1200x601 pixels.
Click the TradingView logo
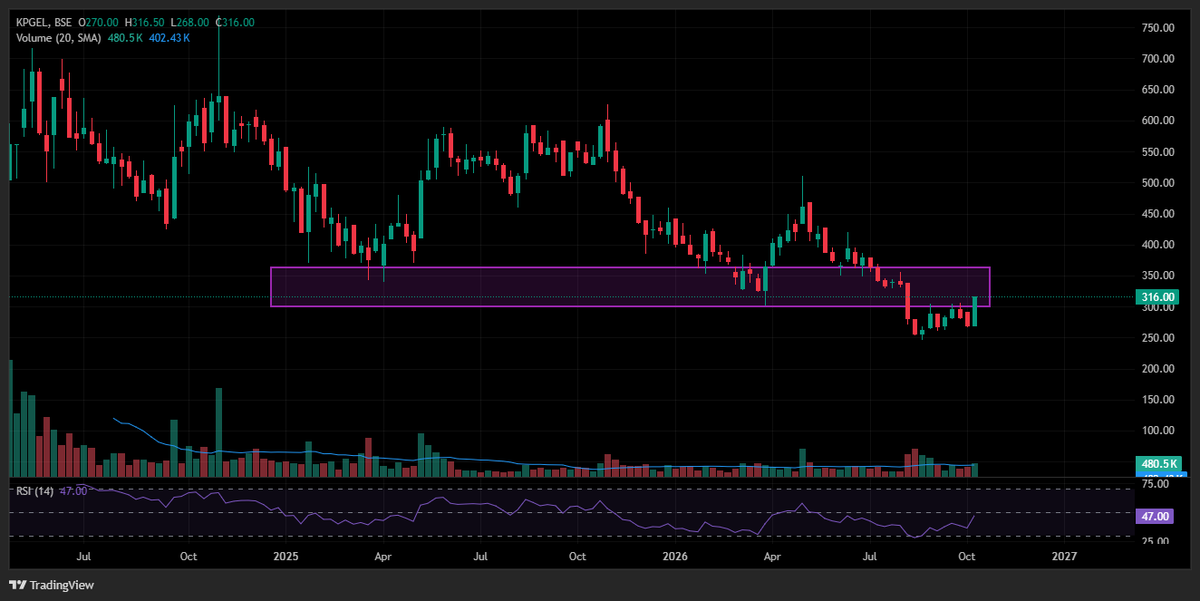tap(49, 585)
